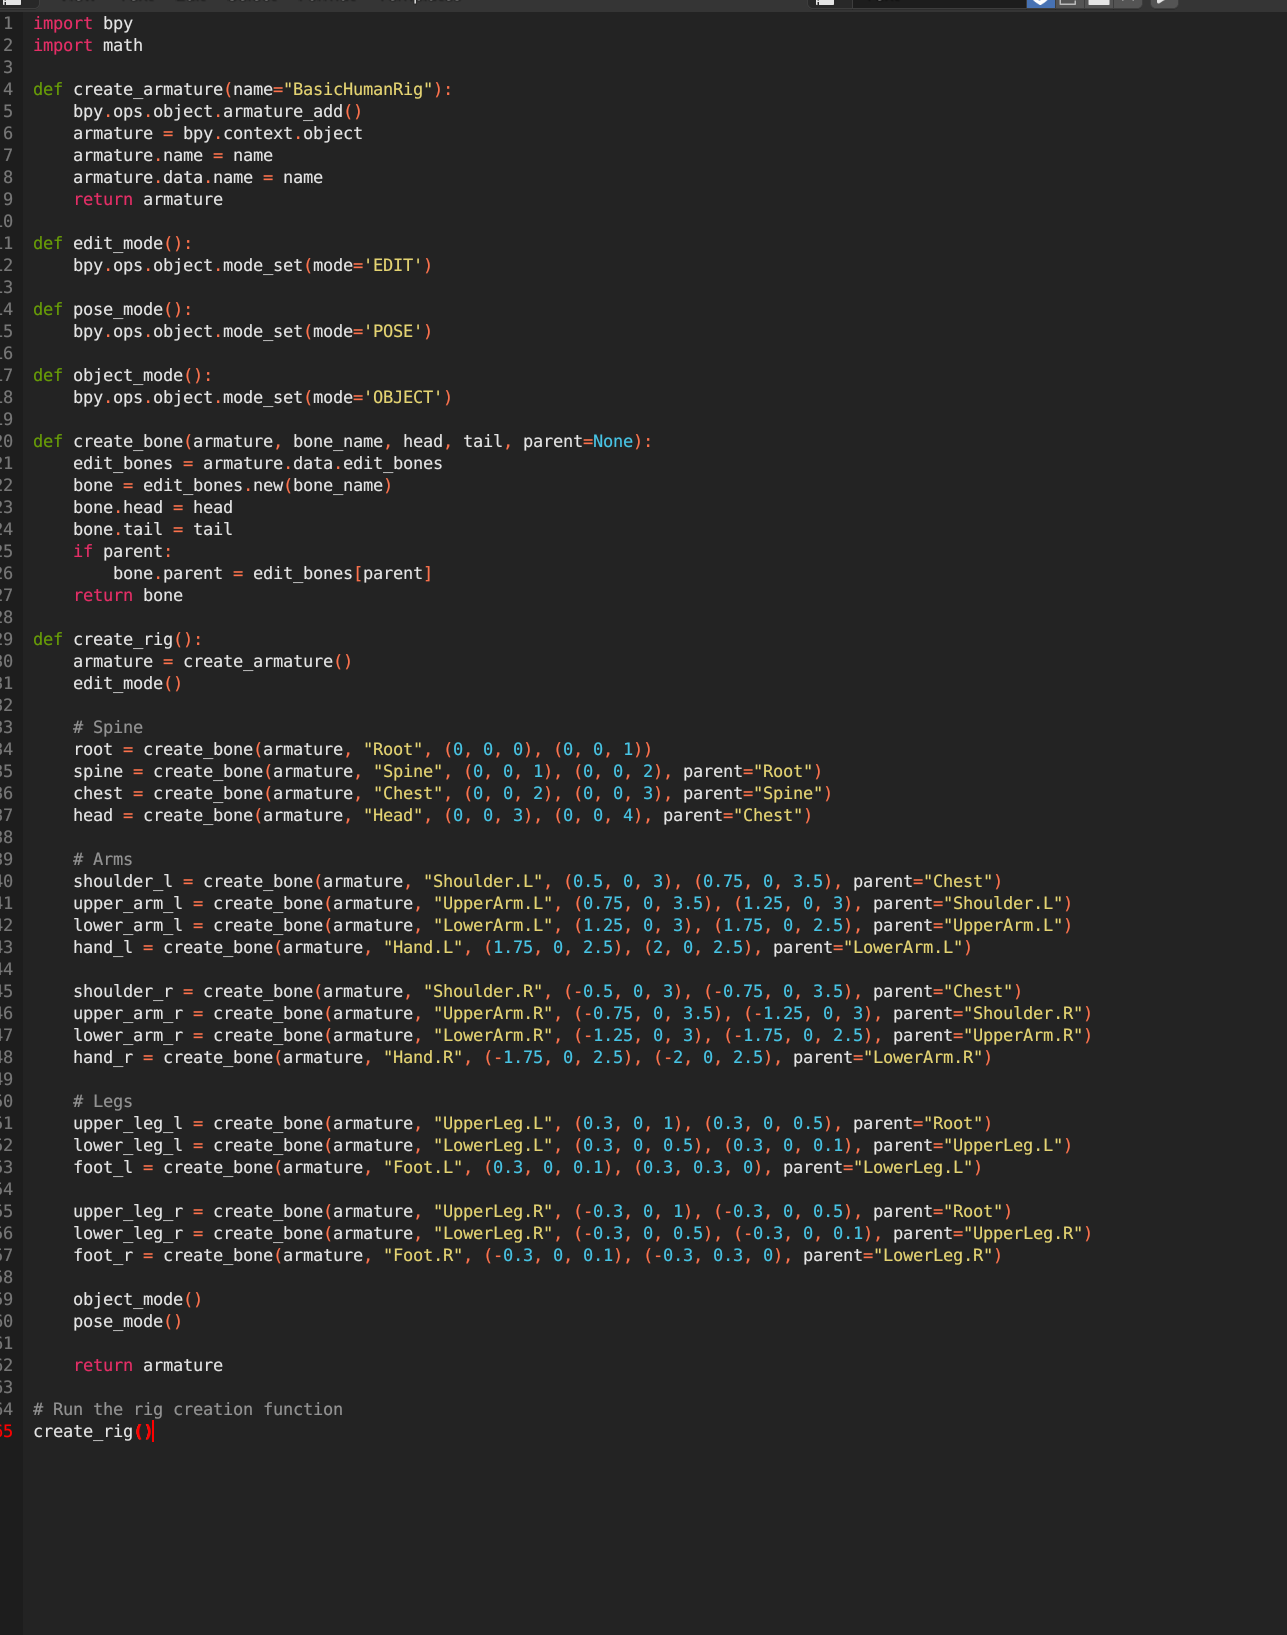Image resolution: width=1287 pixels, height=1635 pixels.
Task: Unlink the text datablock with X icon
Action: coord(1127,3)
